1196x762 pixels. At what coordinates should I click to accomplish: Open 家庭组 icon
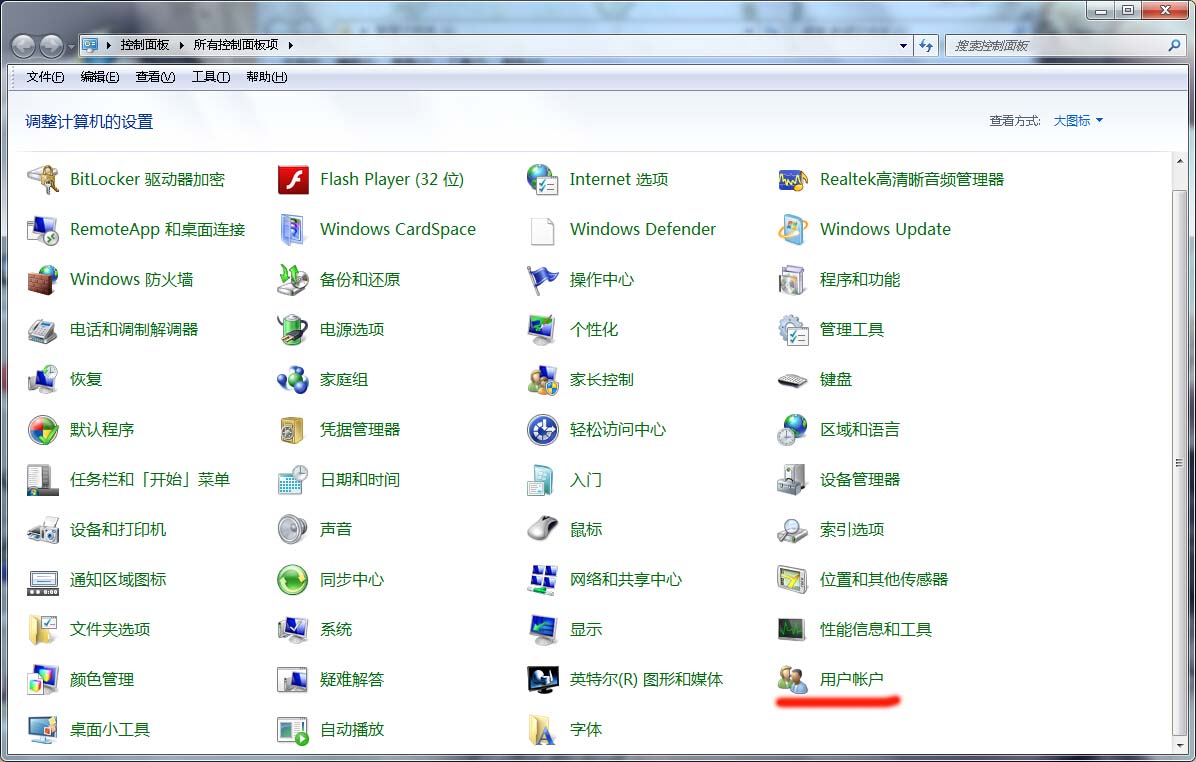(293, 380)
